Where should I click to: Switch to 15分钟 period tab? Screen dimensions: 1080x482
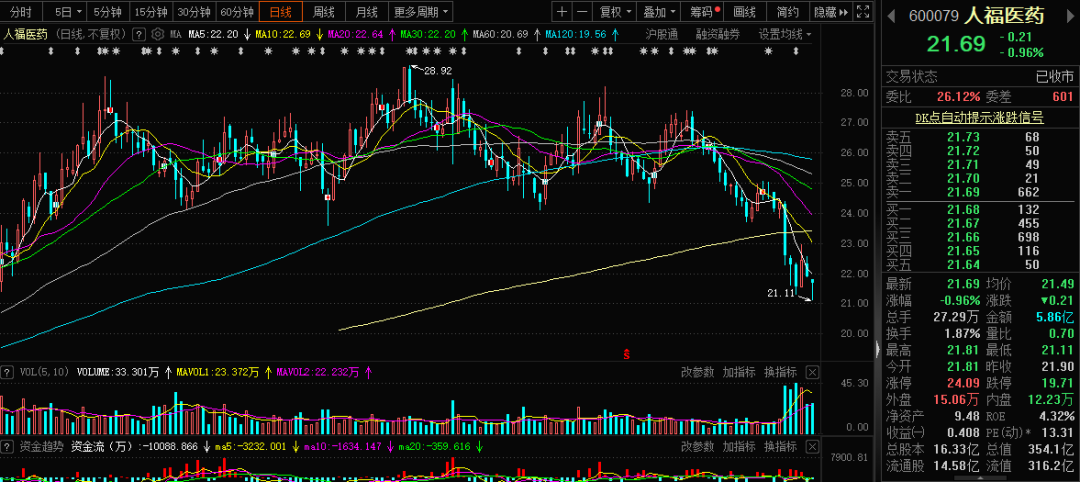point(152,12)
